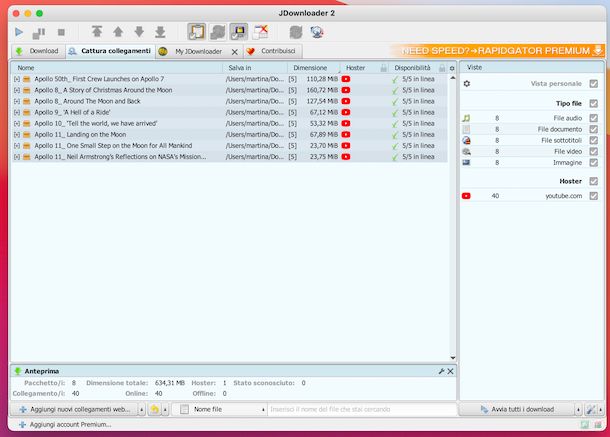The height and width of the screenshot is (437, 610).
Task: Uncheck the File sottotitoli checkbox
Action: (593, 140)
